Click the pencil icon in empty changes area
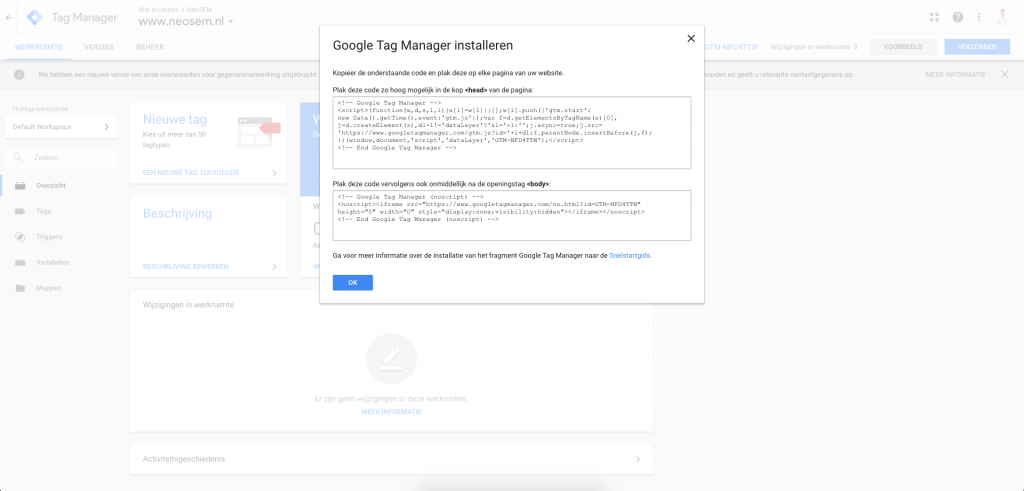 coord(391,358)
